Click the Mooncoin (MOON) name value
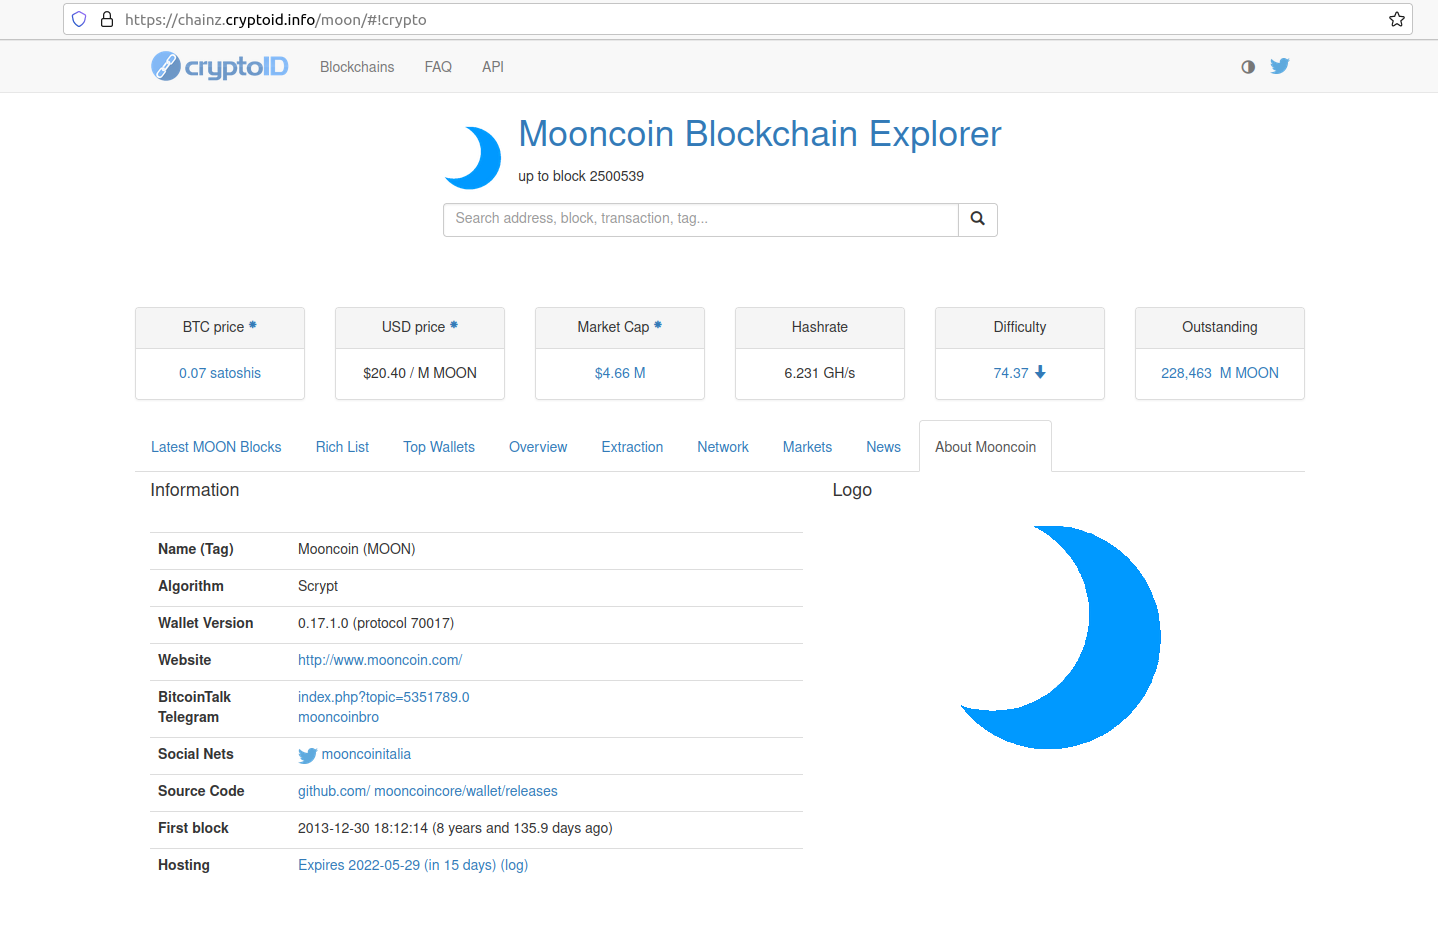Screen dimensions: 1438x926 click(x=356, y=549)
